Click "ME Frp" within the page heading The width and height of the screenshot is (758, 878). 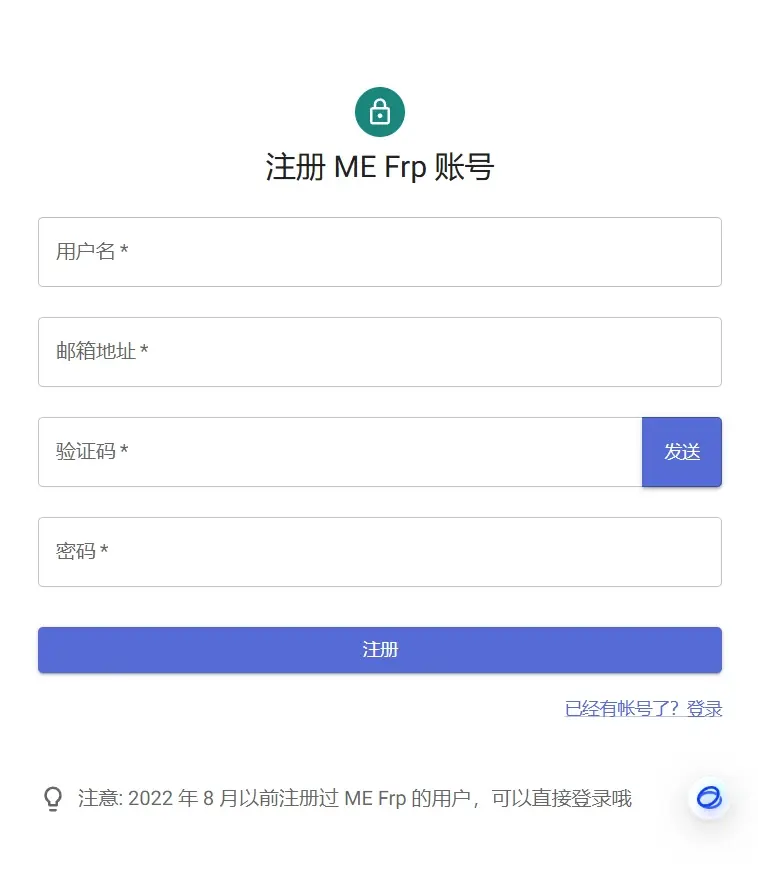click(x=380, y=167)
